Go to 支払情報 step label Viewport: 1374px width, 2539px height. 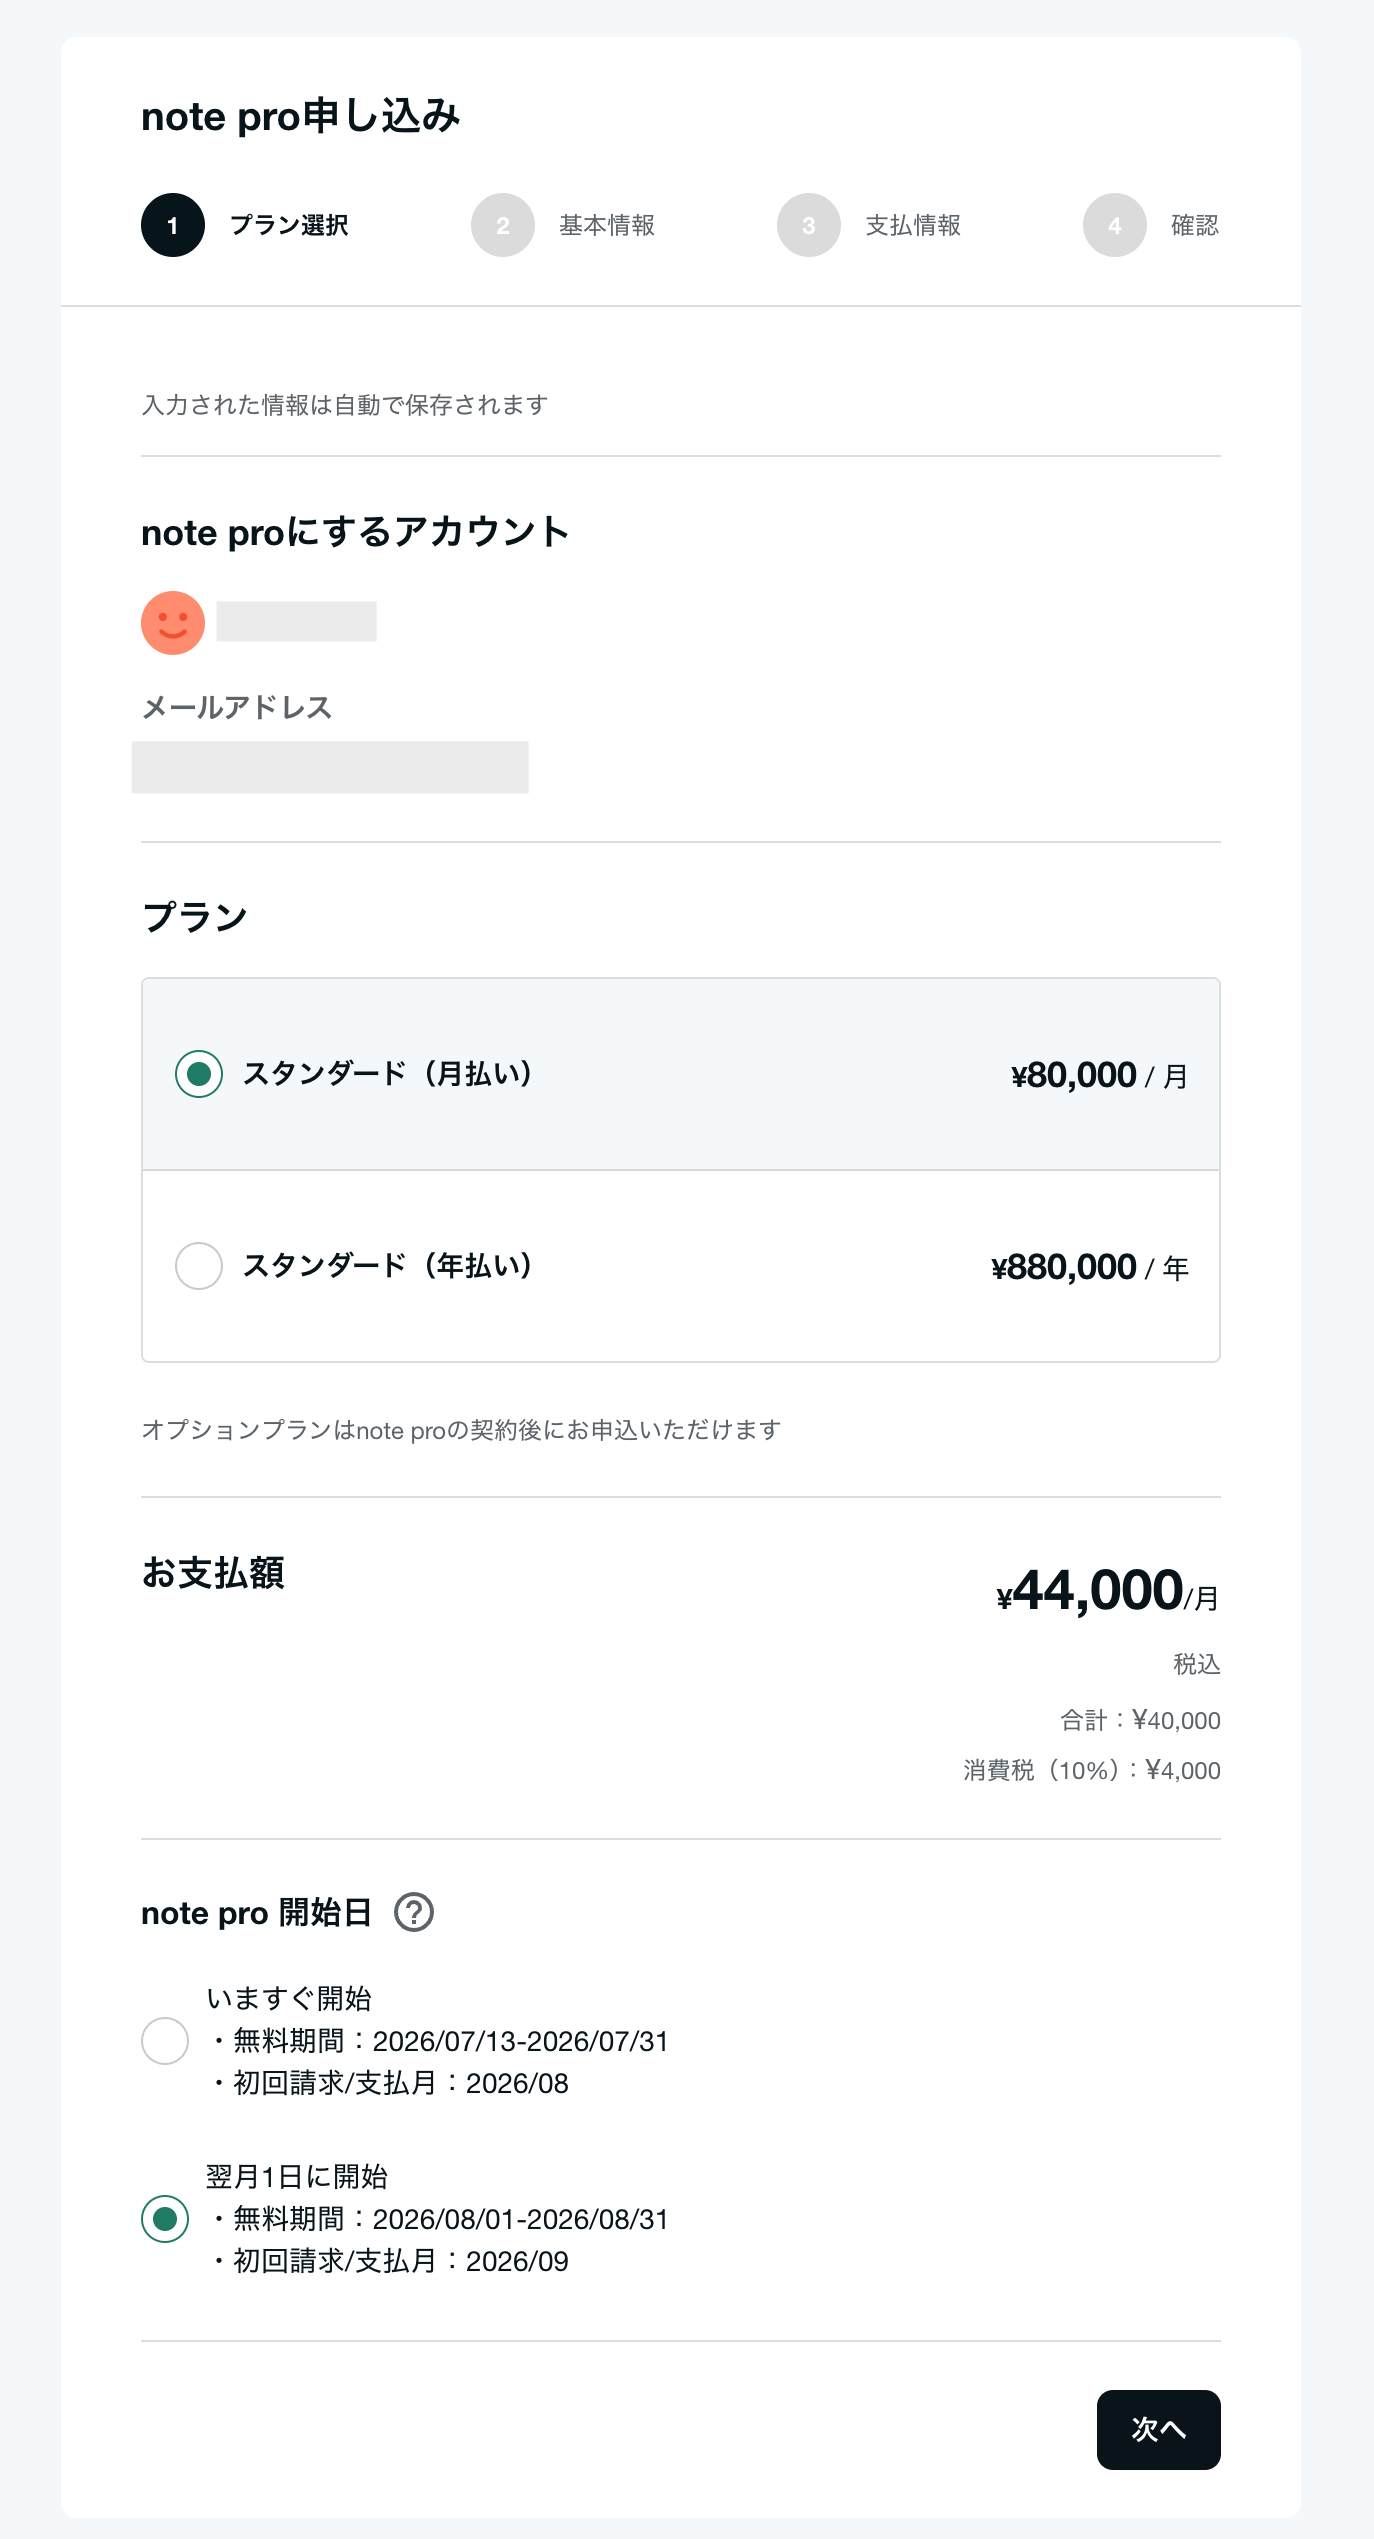point(913,226)
